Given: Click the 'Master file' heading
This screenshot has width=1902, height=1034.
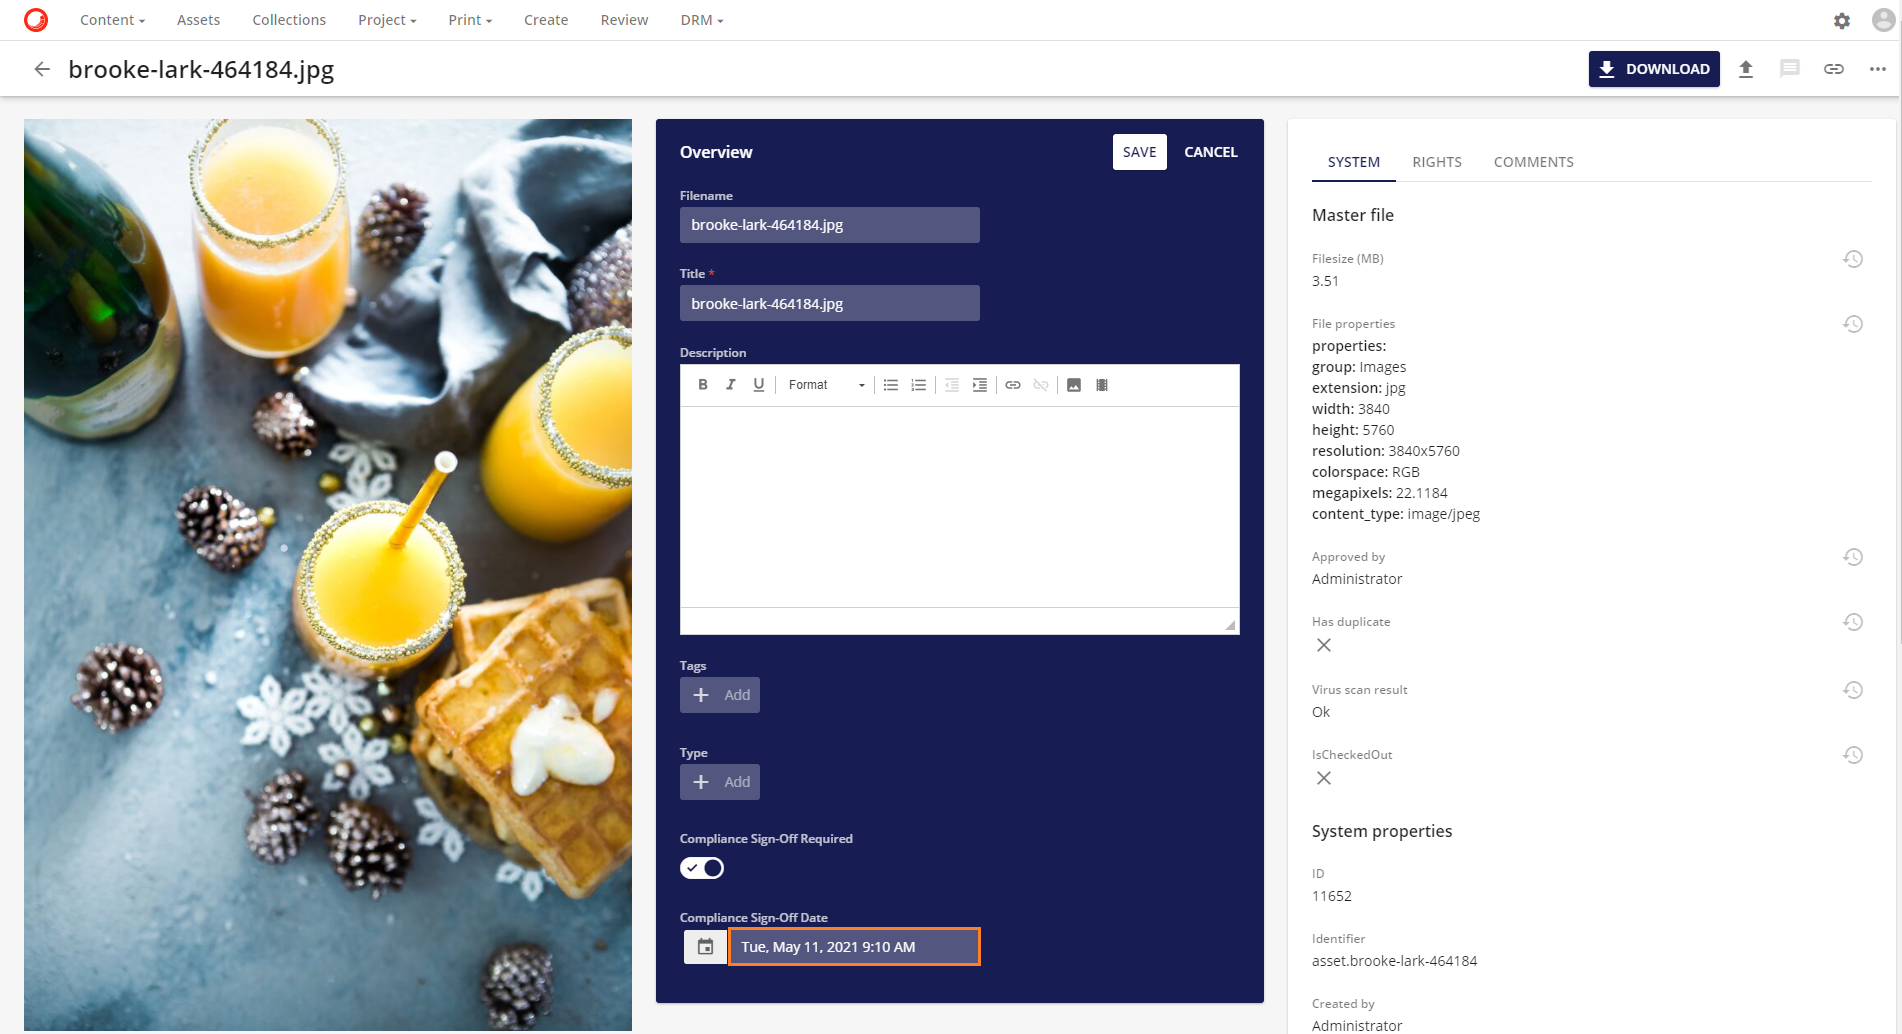Looking at the screenshot, I should (1353, 215).
